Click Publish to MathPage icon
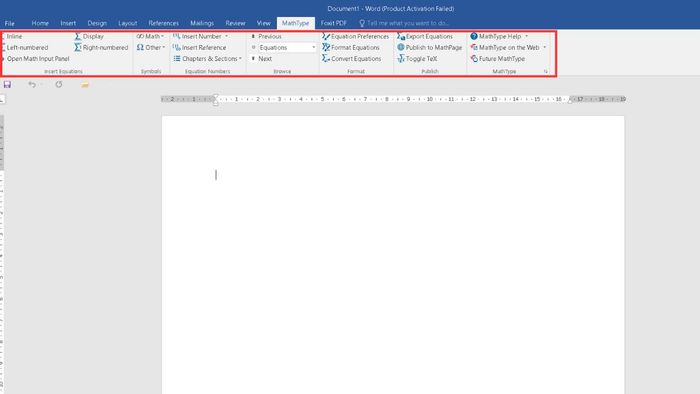The width and height of the screenshot is (700, 394). click(401, 47)
